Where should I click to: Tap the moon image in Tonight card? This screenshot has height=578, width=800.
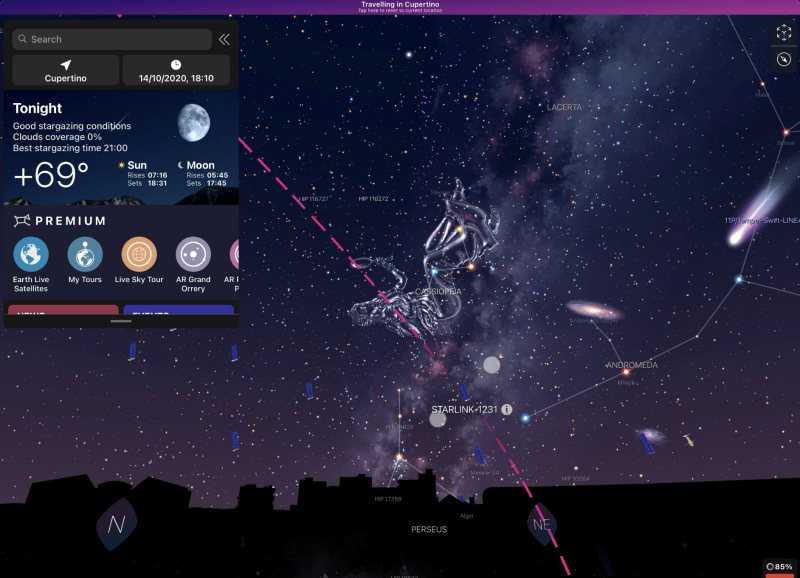click(x=193, y=122)
